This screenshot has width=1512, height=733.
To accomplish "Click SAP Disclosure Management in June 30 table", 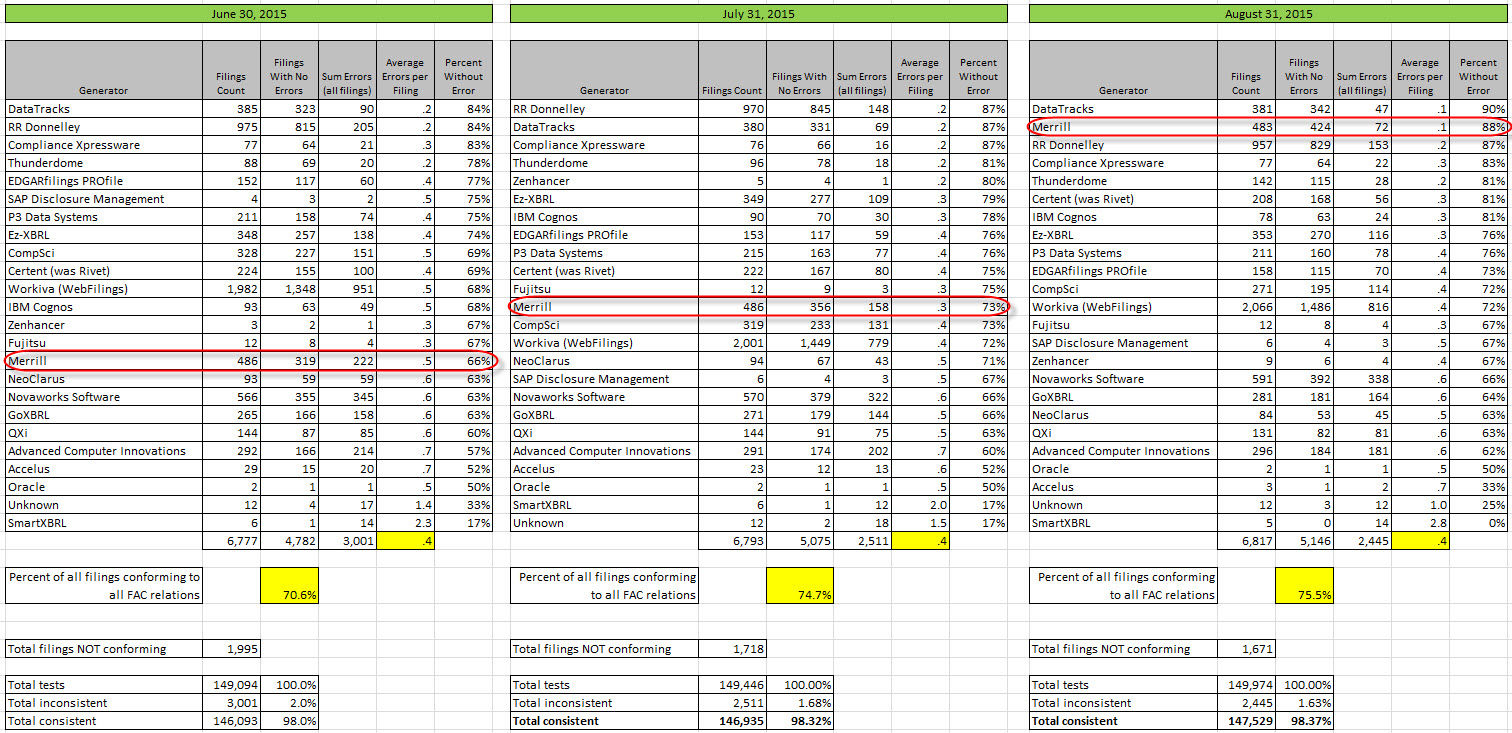I will point(85,199).
